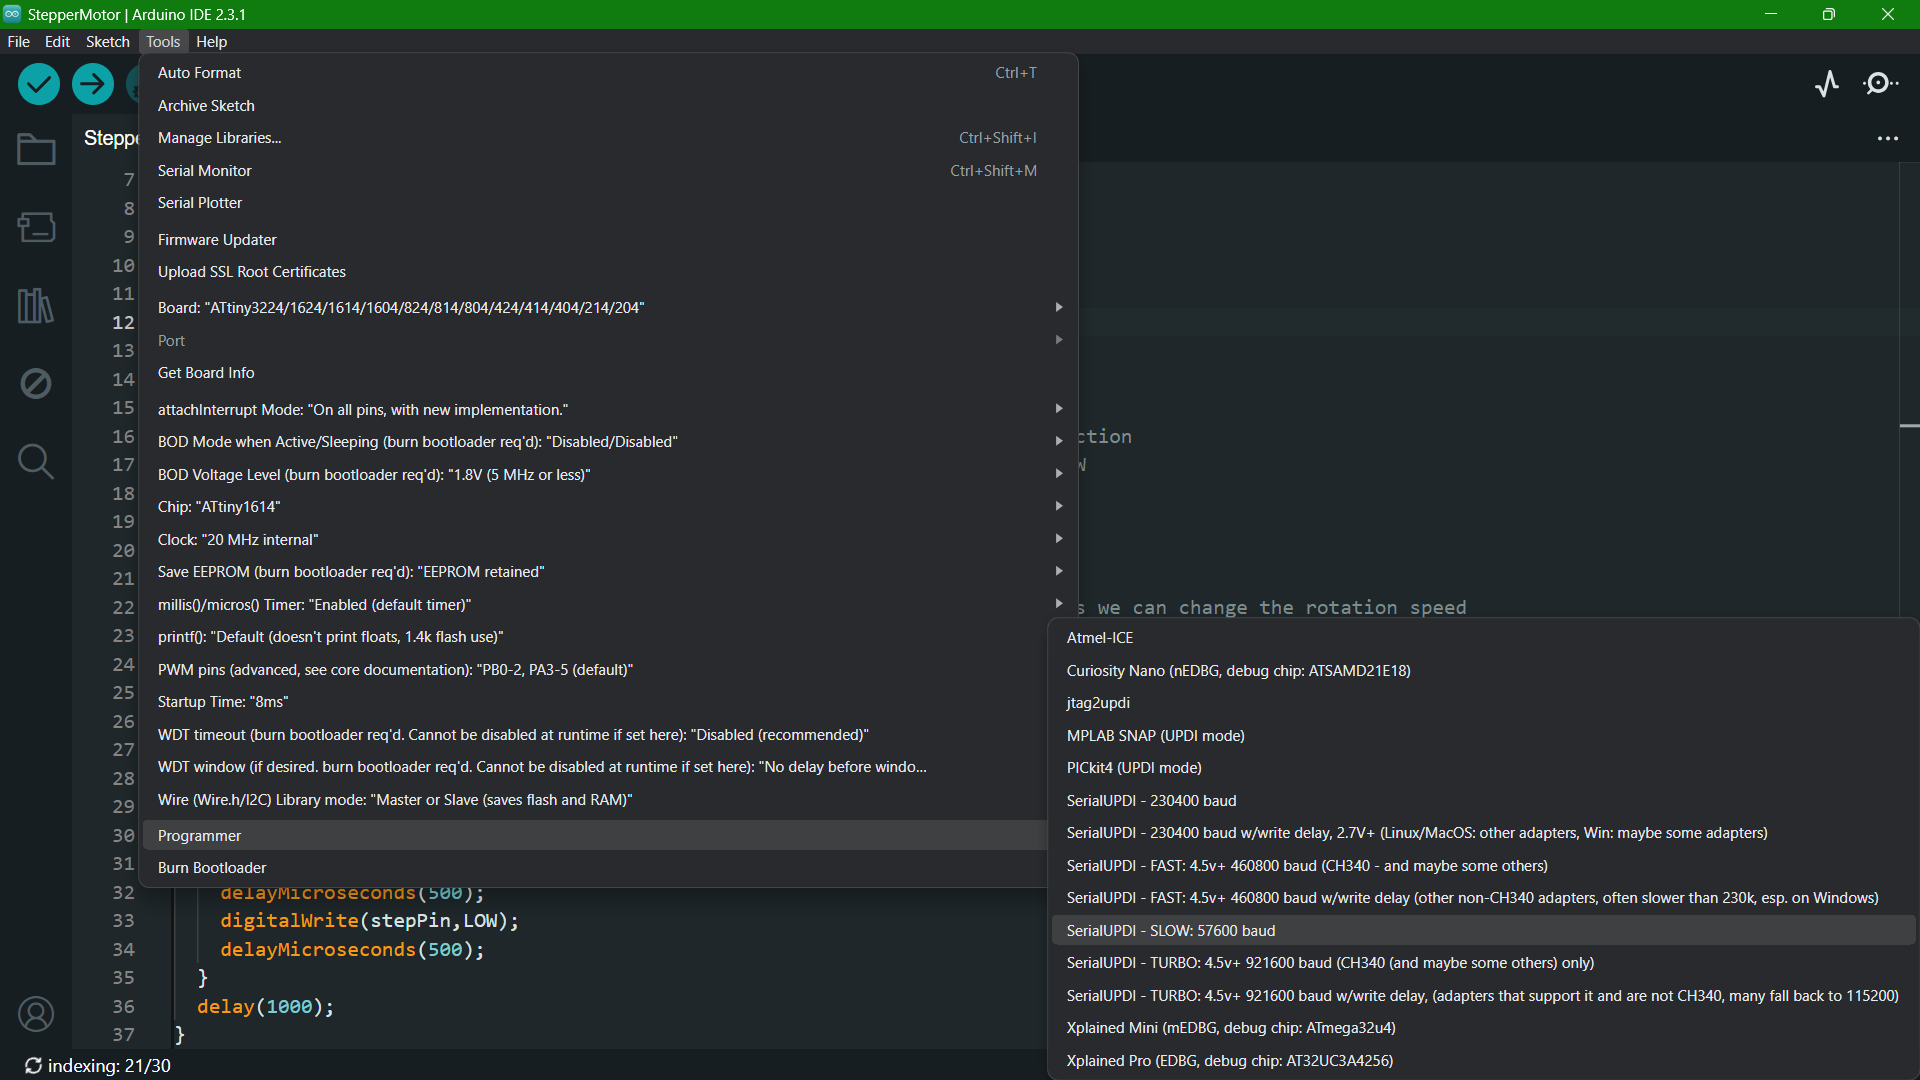The width and height of the screenshot is (1920, 1080).
Task: Select Curiosity Nano nEDBG programmer
Action: click(1484, 671)
